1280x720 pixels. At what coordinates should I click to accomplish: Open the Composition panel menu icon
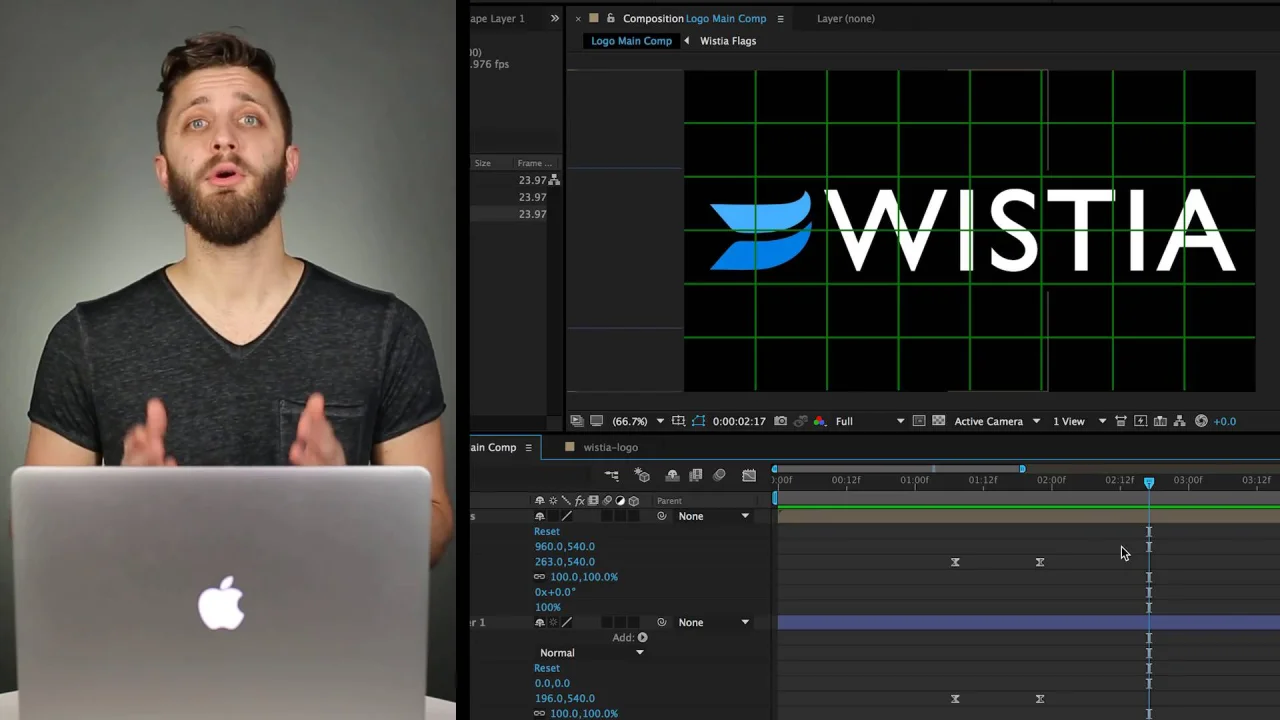tap(780, 19)
